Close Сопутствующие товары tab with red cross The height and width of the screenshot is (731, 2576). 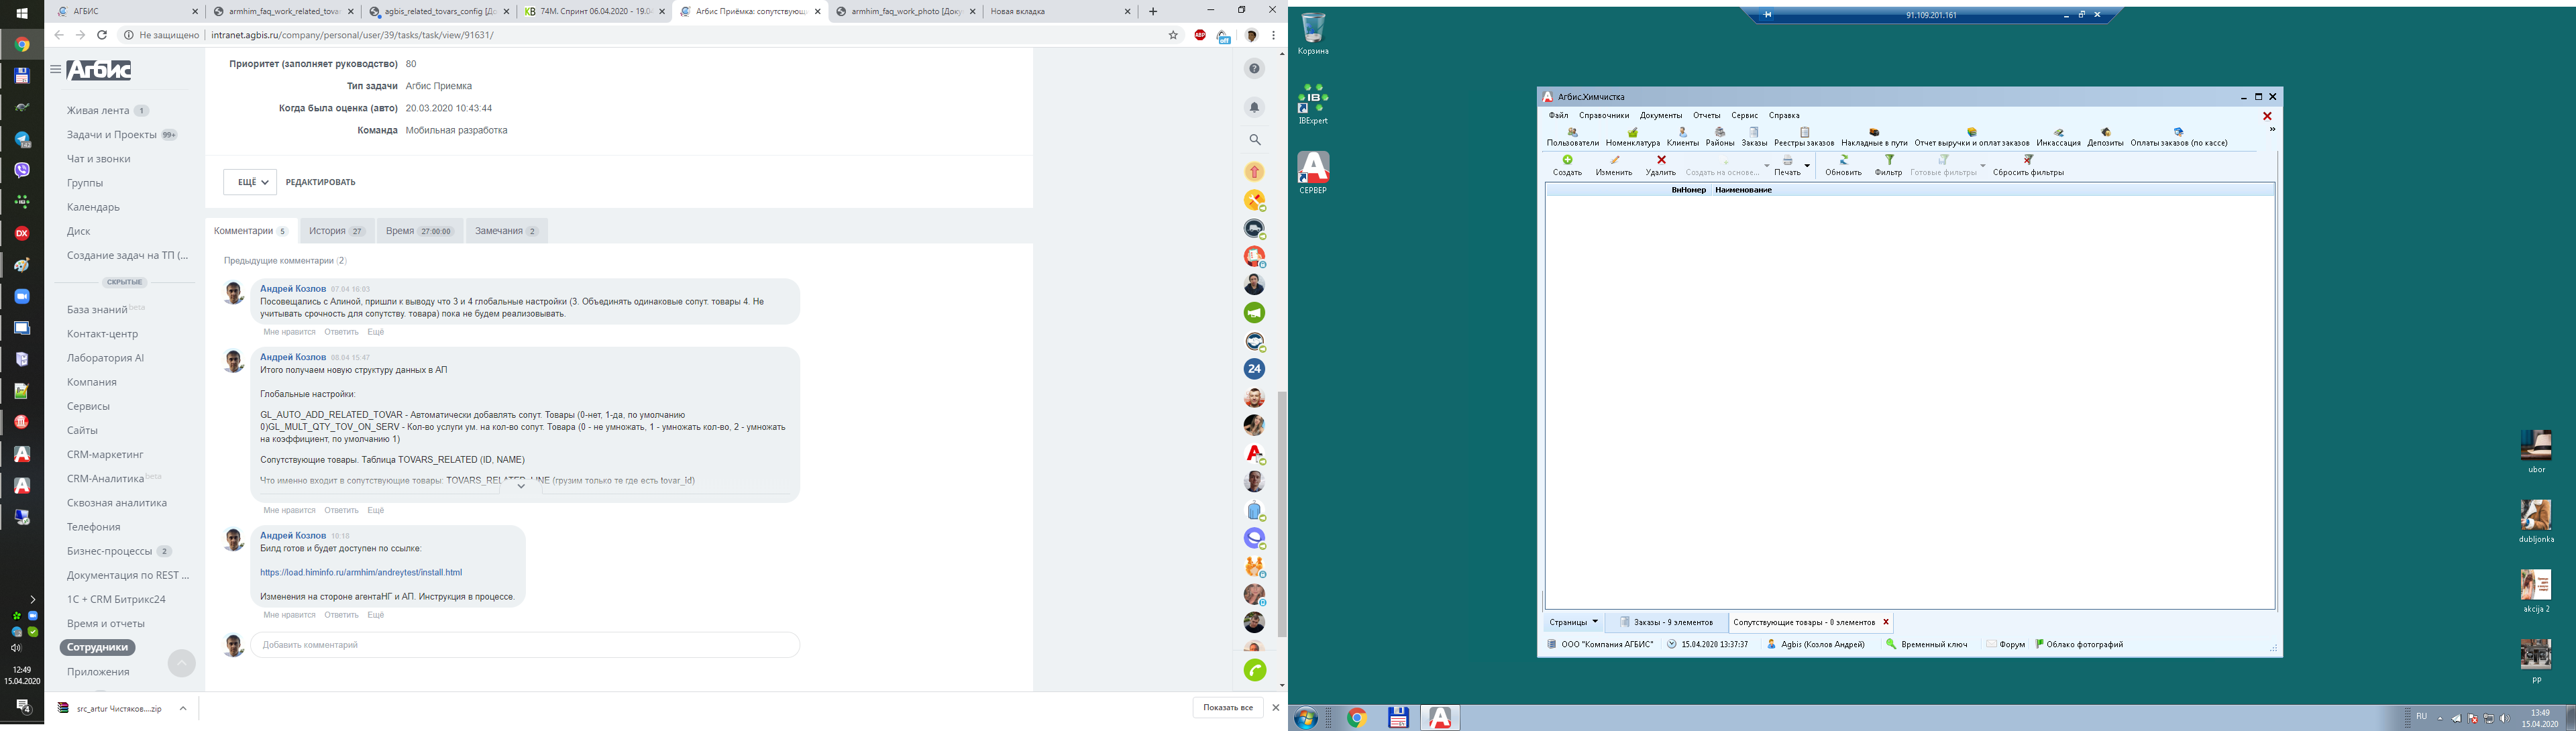click(1886, 622)
